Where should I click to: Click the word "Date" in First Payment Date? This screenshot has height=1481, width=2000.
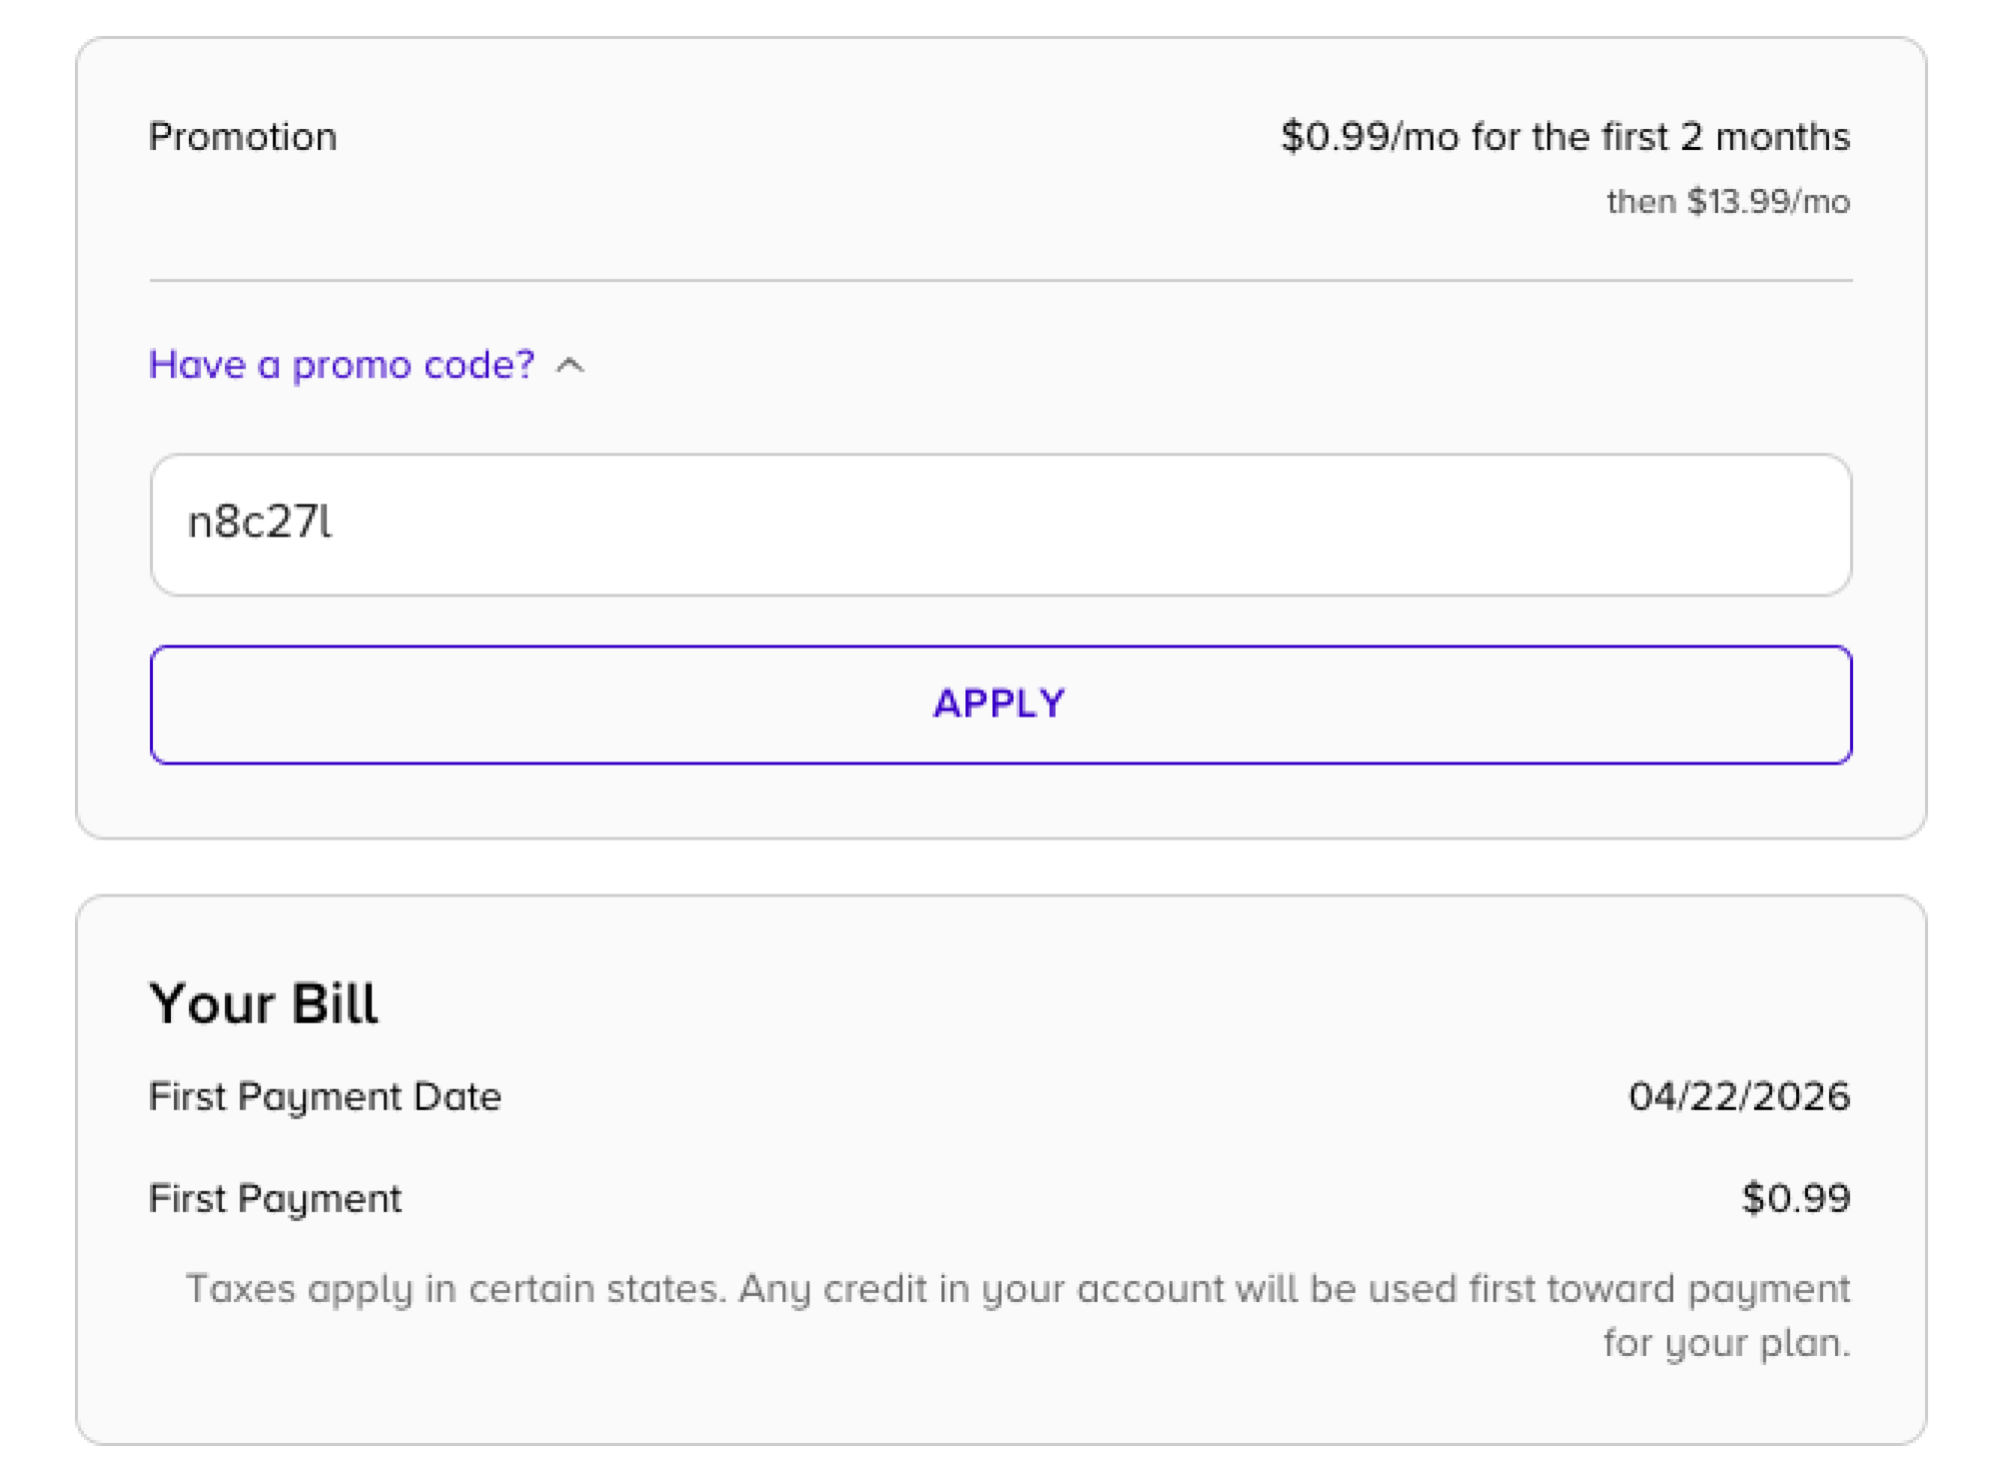point(457,1097)
